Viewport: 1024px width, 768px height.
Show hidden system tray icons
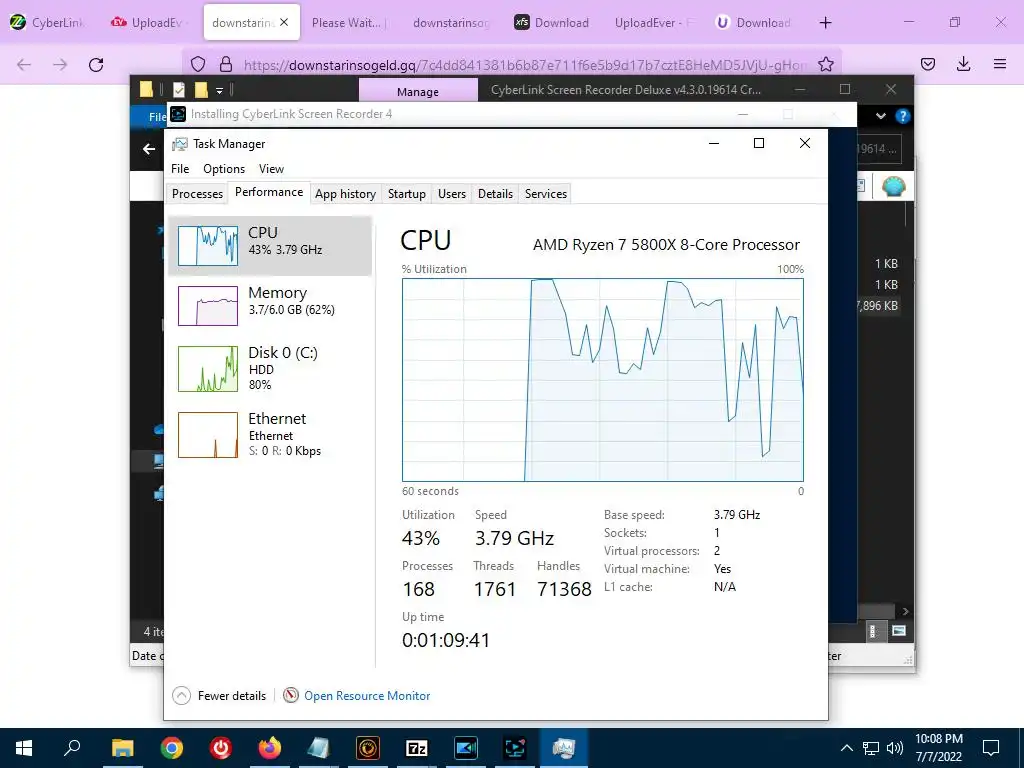(846, 748)
